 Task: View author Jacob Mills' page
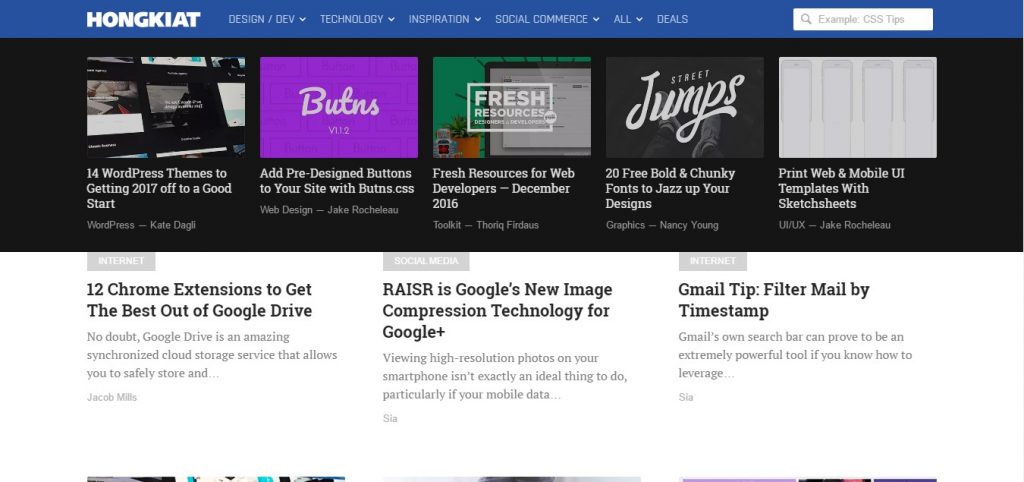click(112, 397)
